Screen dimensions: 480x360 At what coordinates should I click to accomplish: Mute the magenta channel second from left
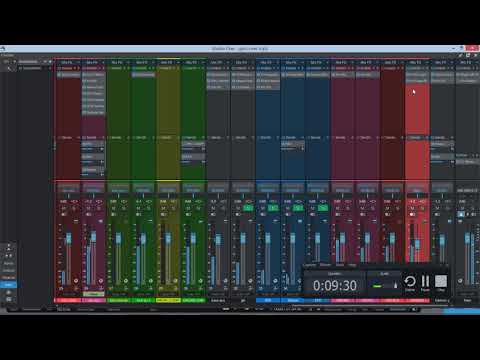(89, 208)
